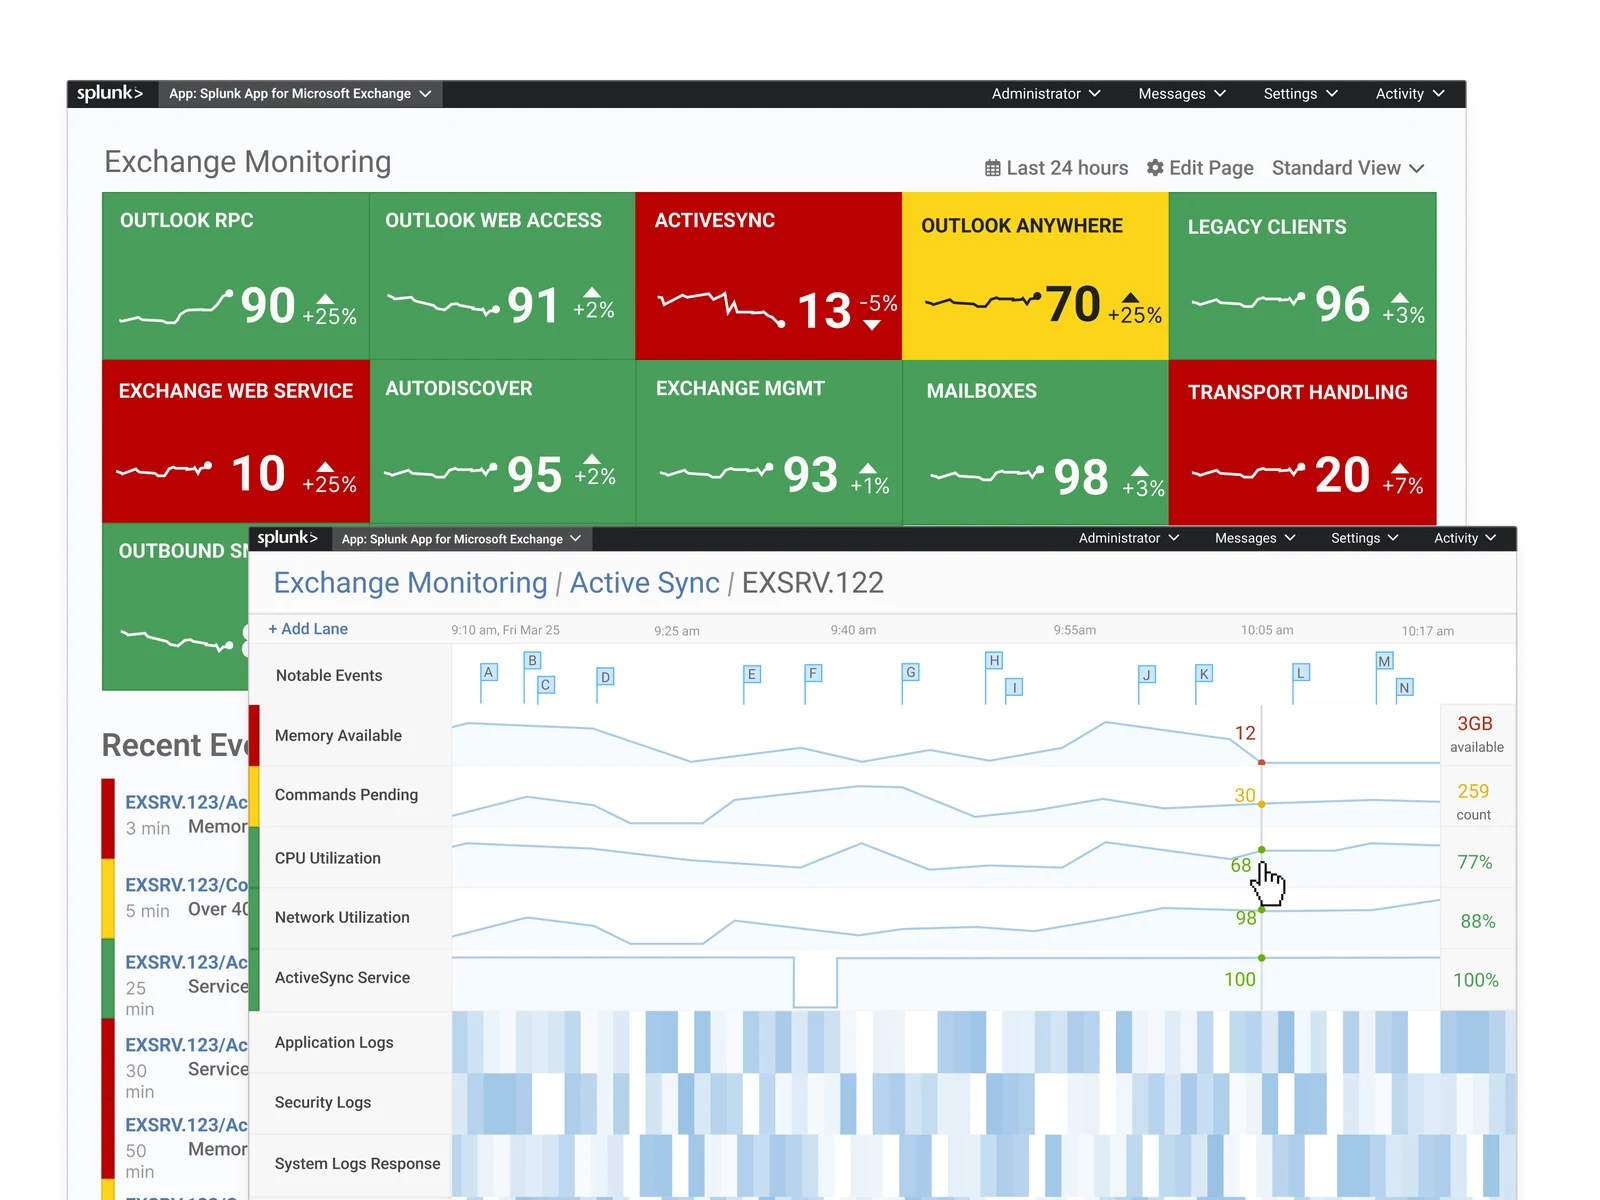Click notable event flag G
This screenshot has width=1600, height=1200.
pos(910,672)
